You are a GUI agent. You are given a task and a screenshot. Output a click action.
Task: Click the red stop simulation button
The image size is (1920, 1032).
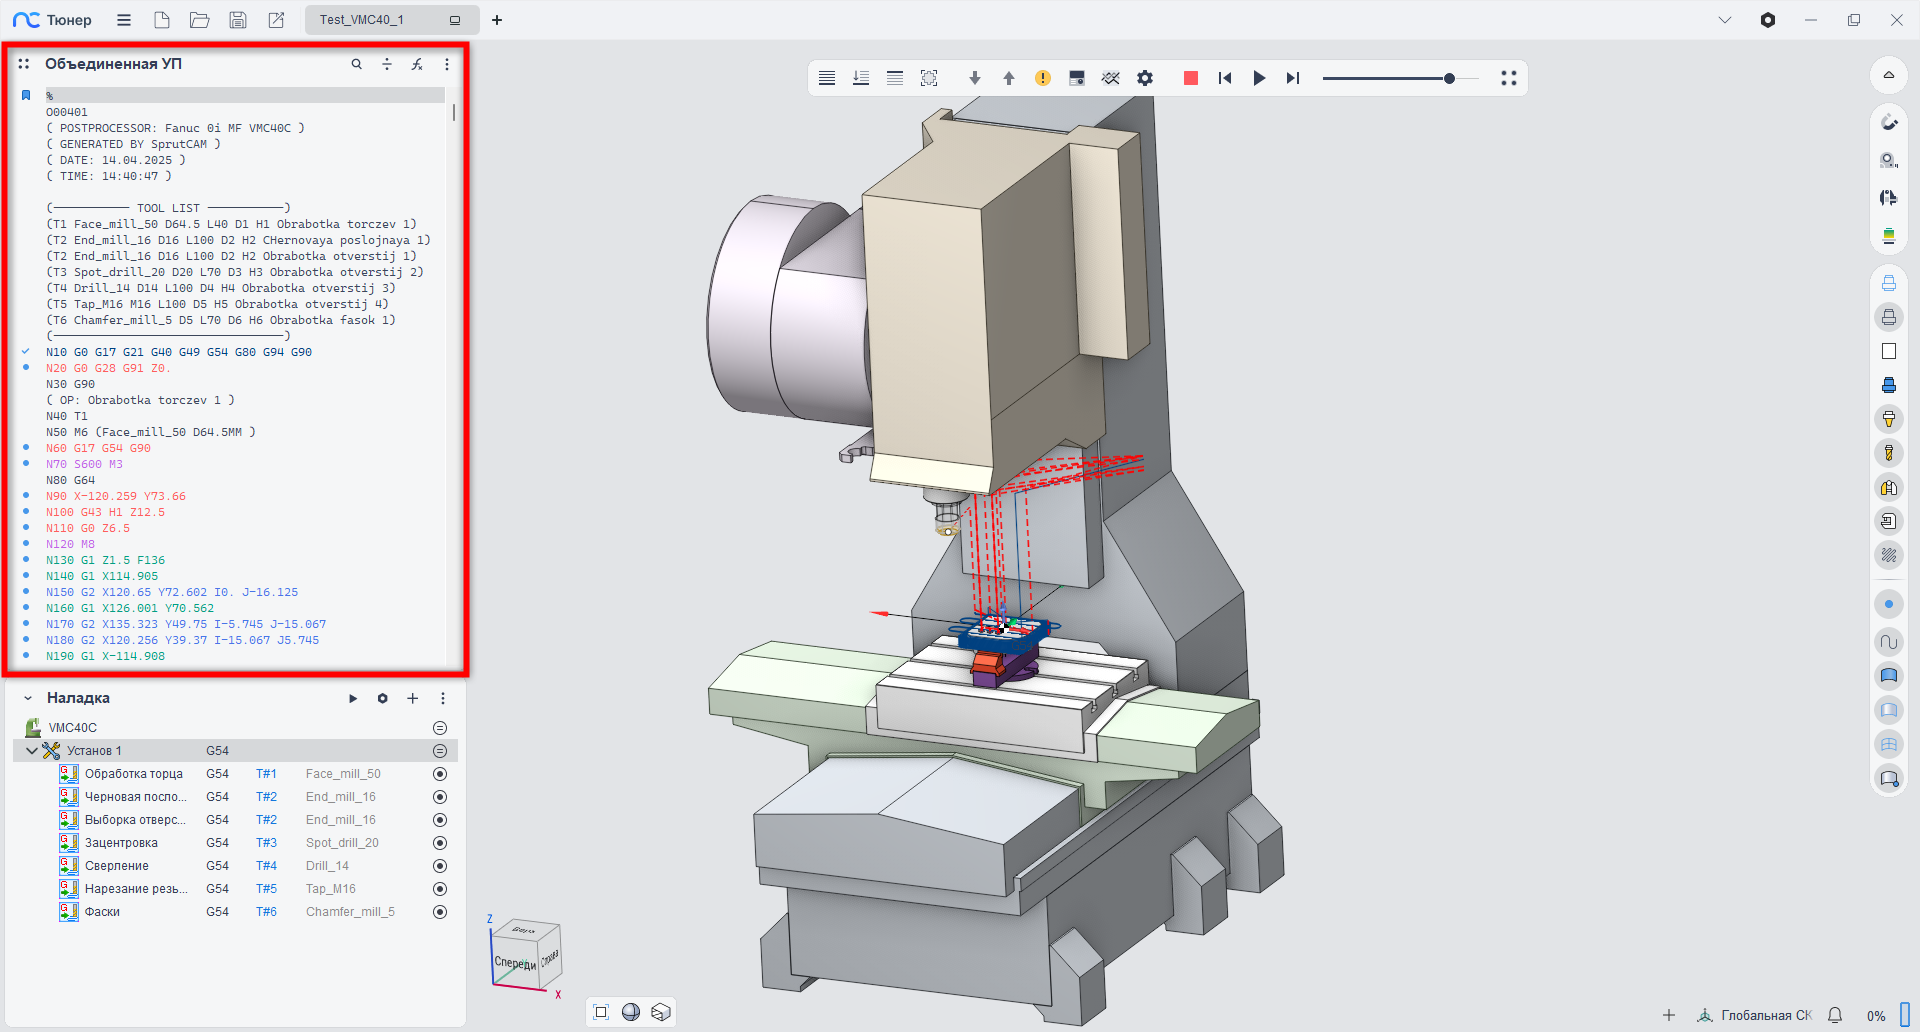pos(1190,78)
